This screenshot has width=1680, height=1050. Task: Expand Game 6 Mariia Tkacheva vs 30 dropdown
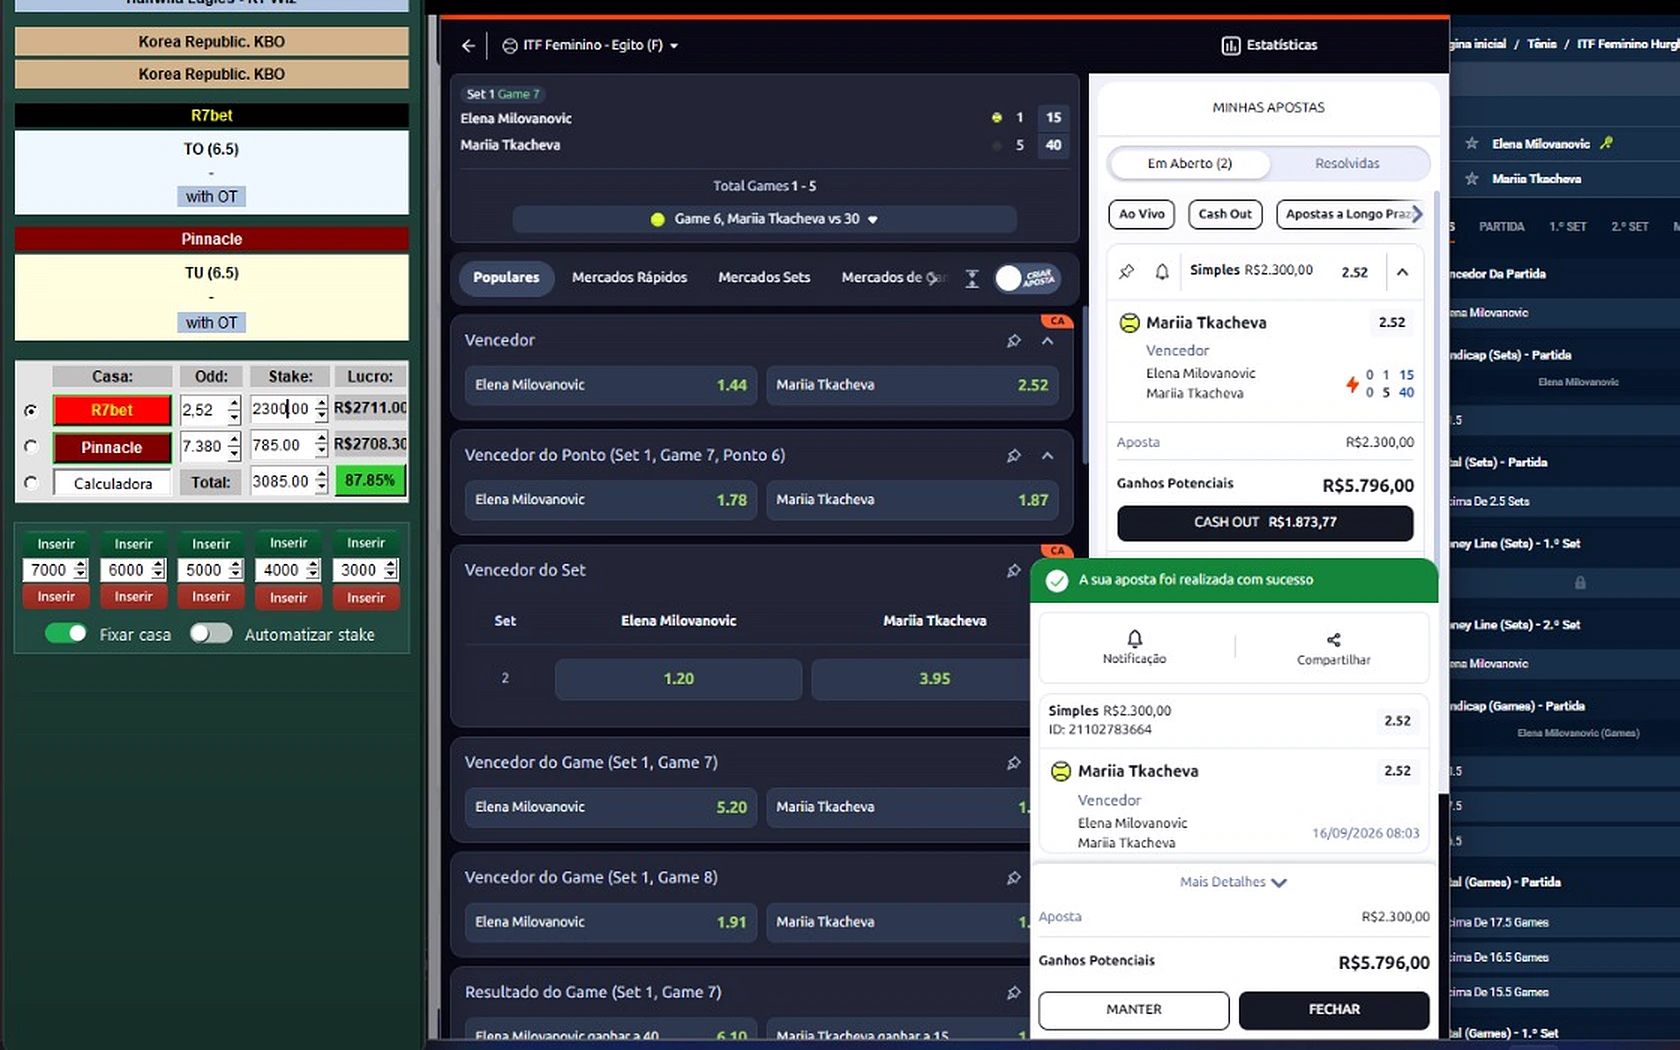(x=764, y=219)
